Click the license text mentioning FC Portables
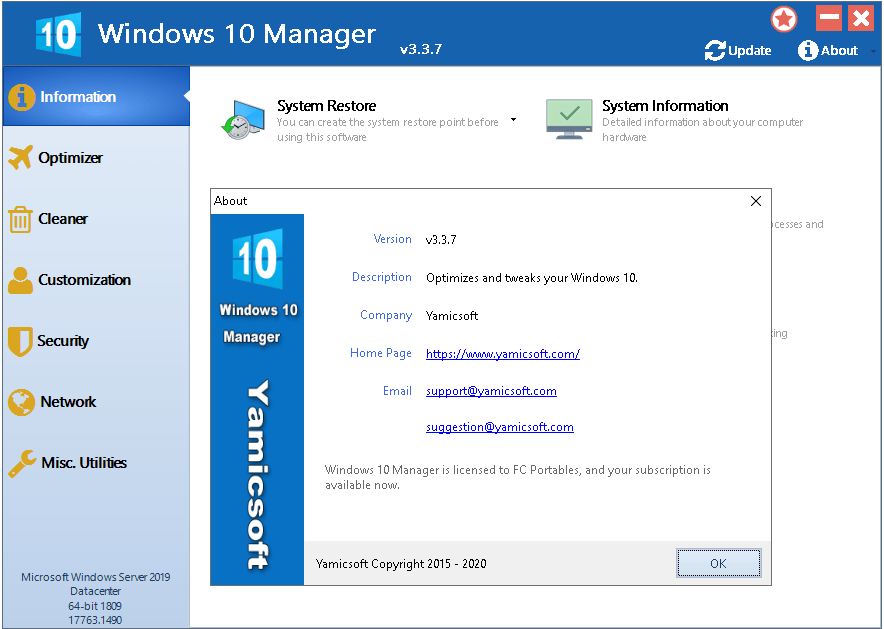884x629 pixels. 518,477
